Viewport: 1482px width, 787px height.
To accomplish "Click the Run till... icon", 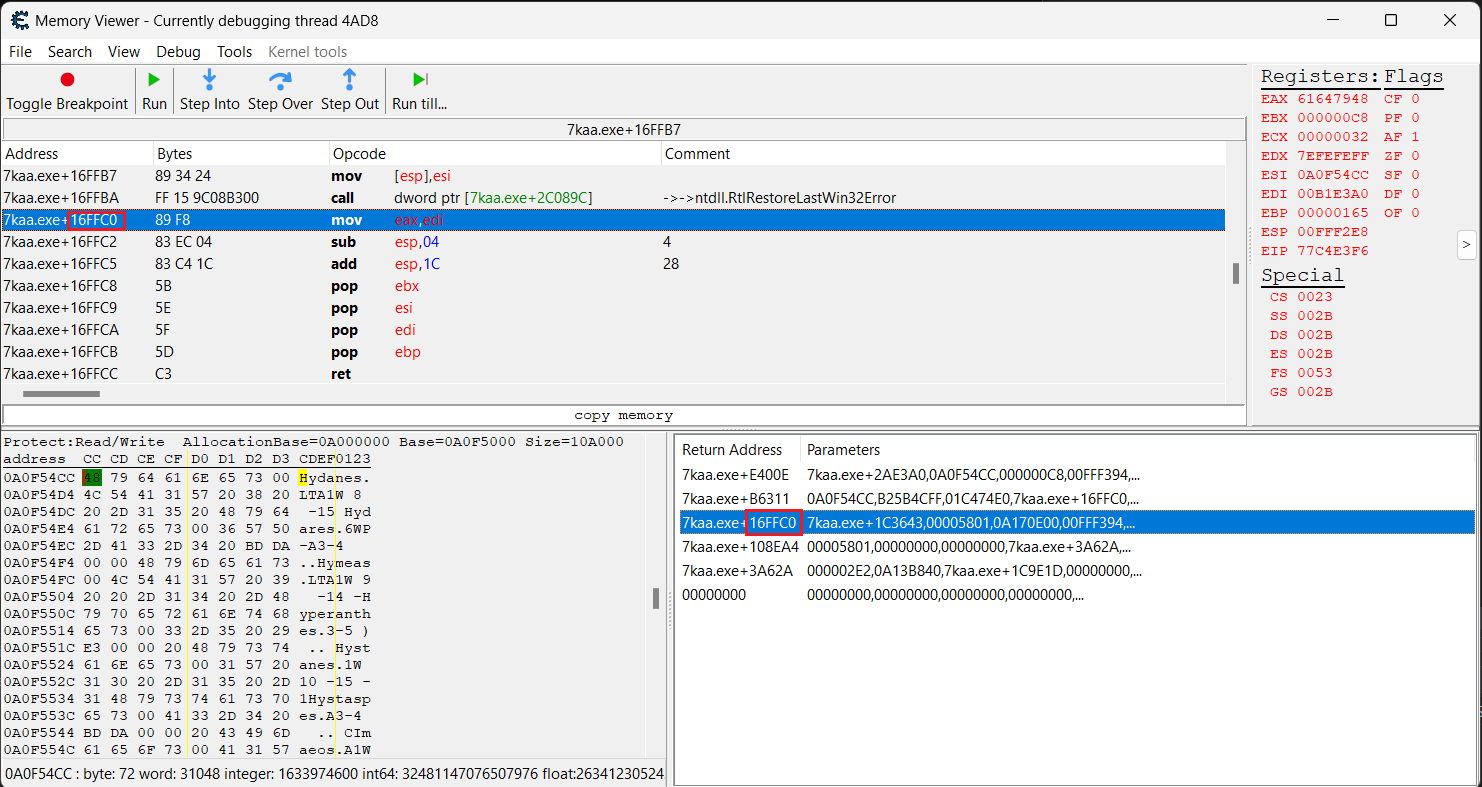I will (x=420, y=80).
